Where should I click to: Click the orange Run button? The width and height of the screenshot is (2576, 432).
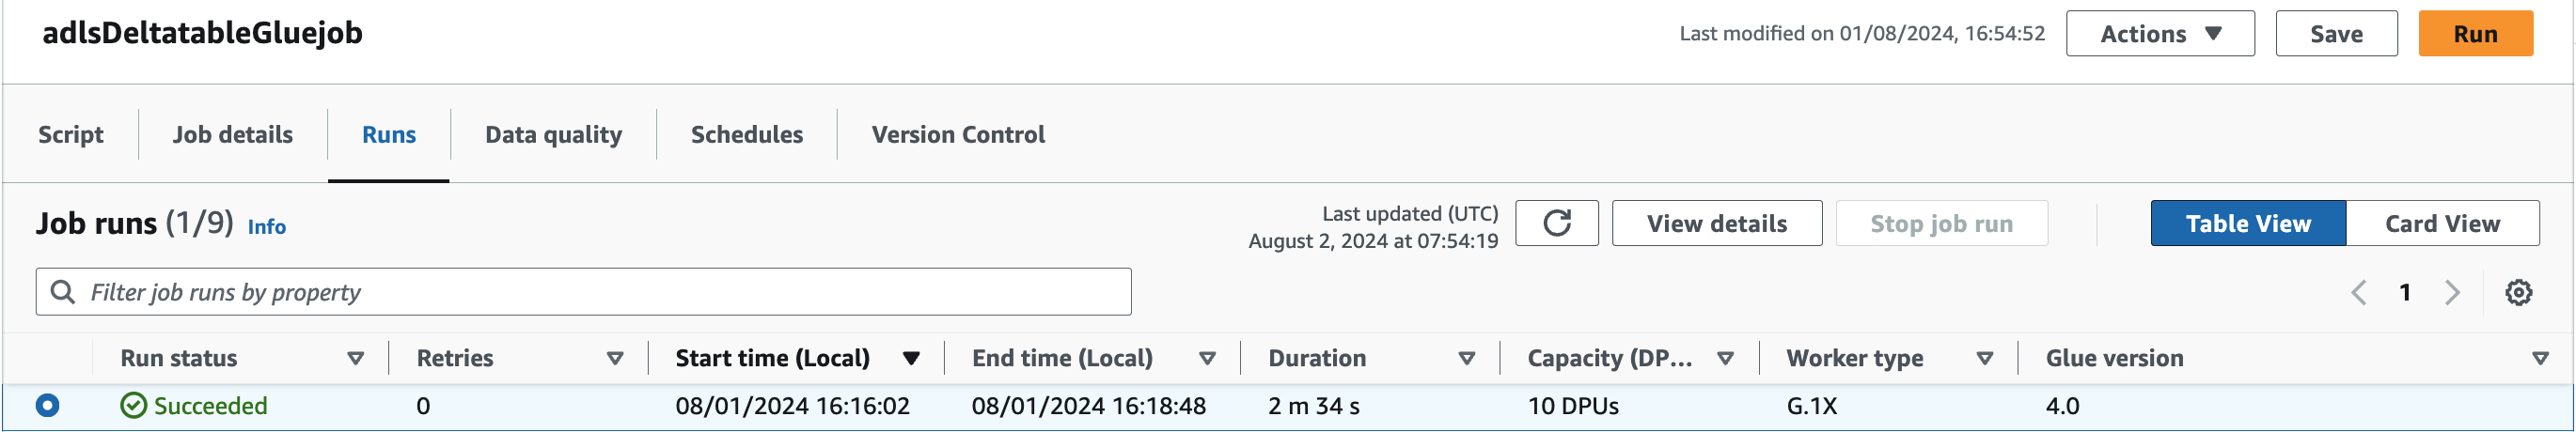click(2475, 34)
